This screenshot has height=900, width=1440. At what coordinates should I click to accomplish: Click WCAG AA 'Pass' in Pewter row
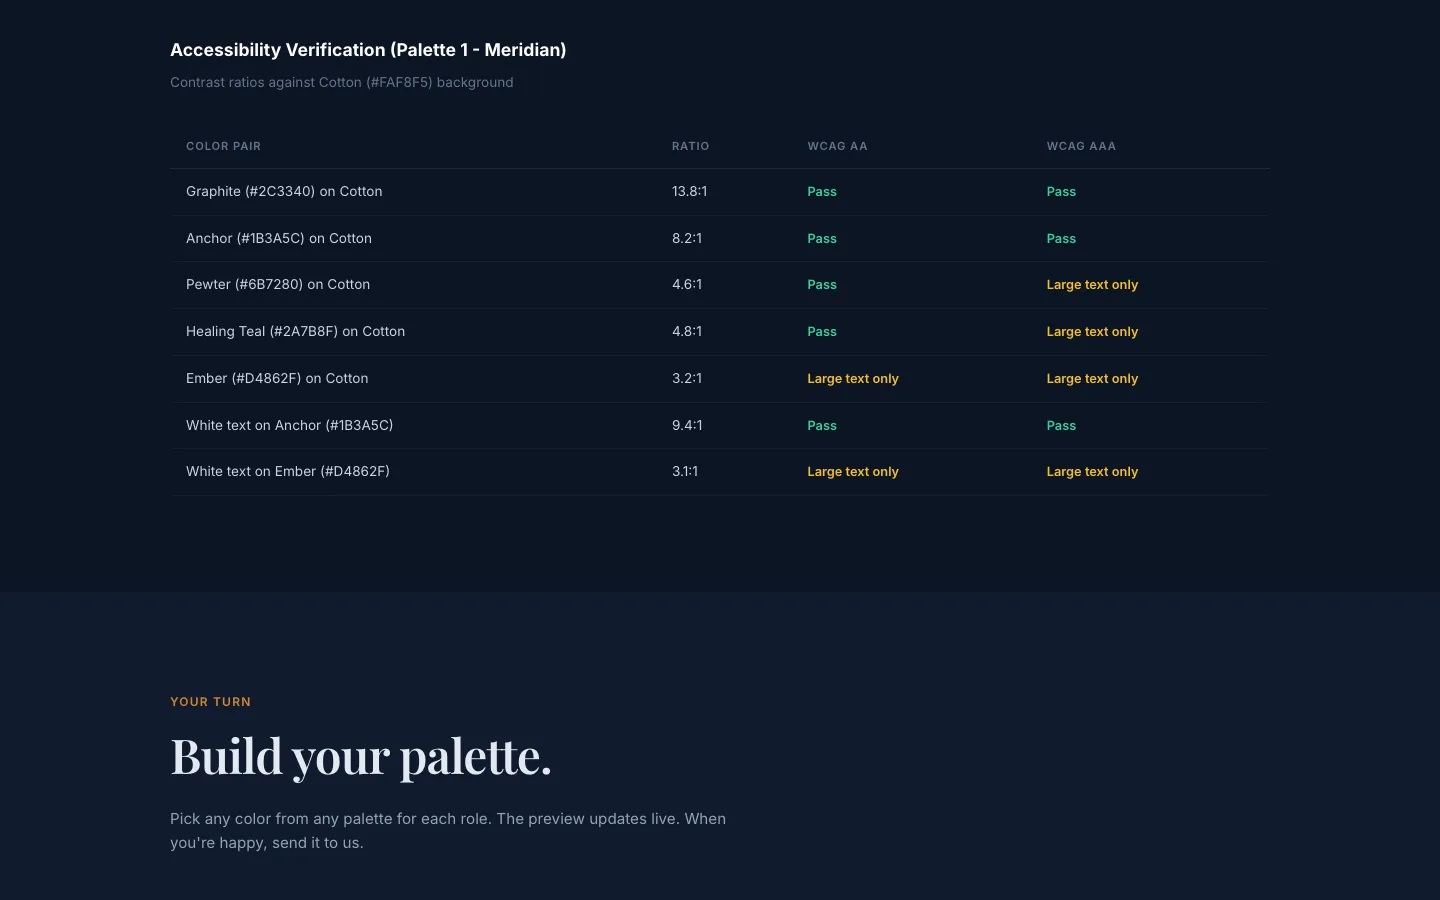pos(822,284)
